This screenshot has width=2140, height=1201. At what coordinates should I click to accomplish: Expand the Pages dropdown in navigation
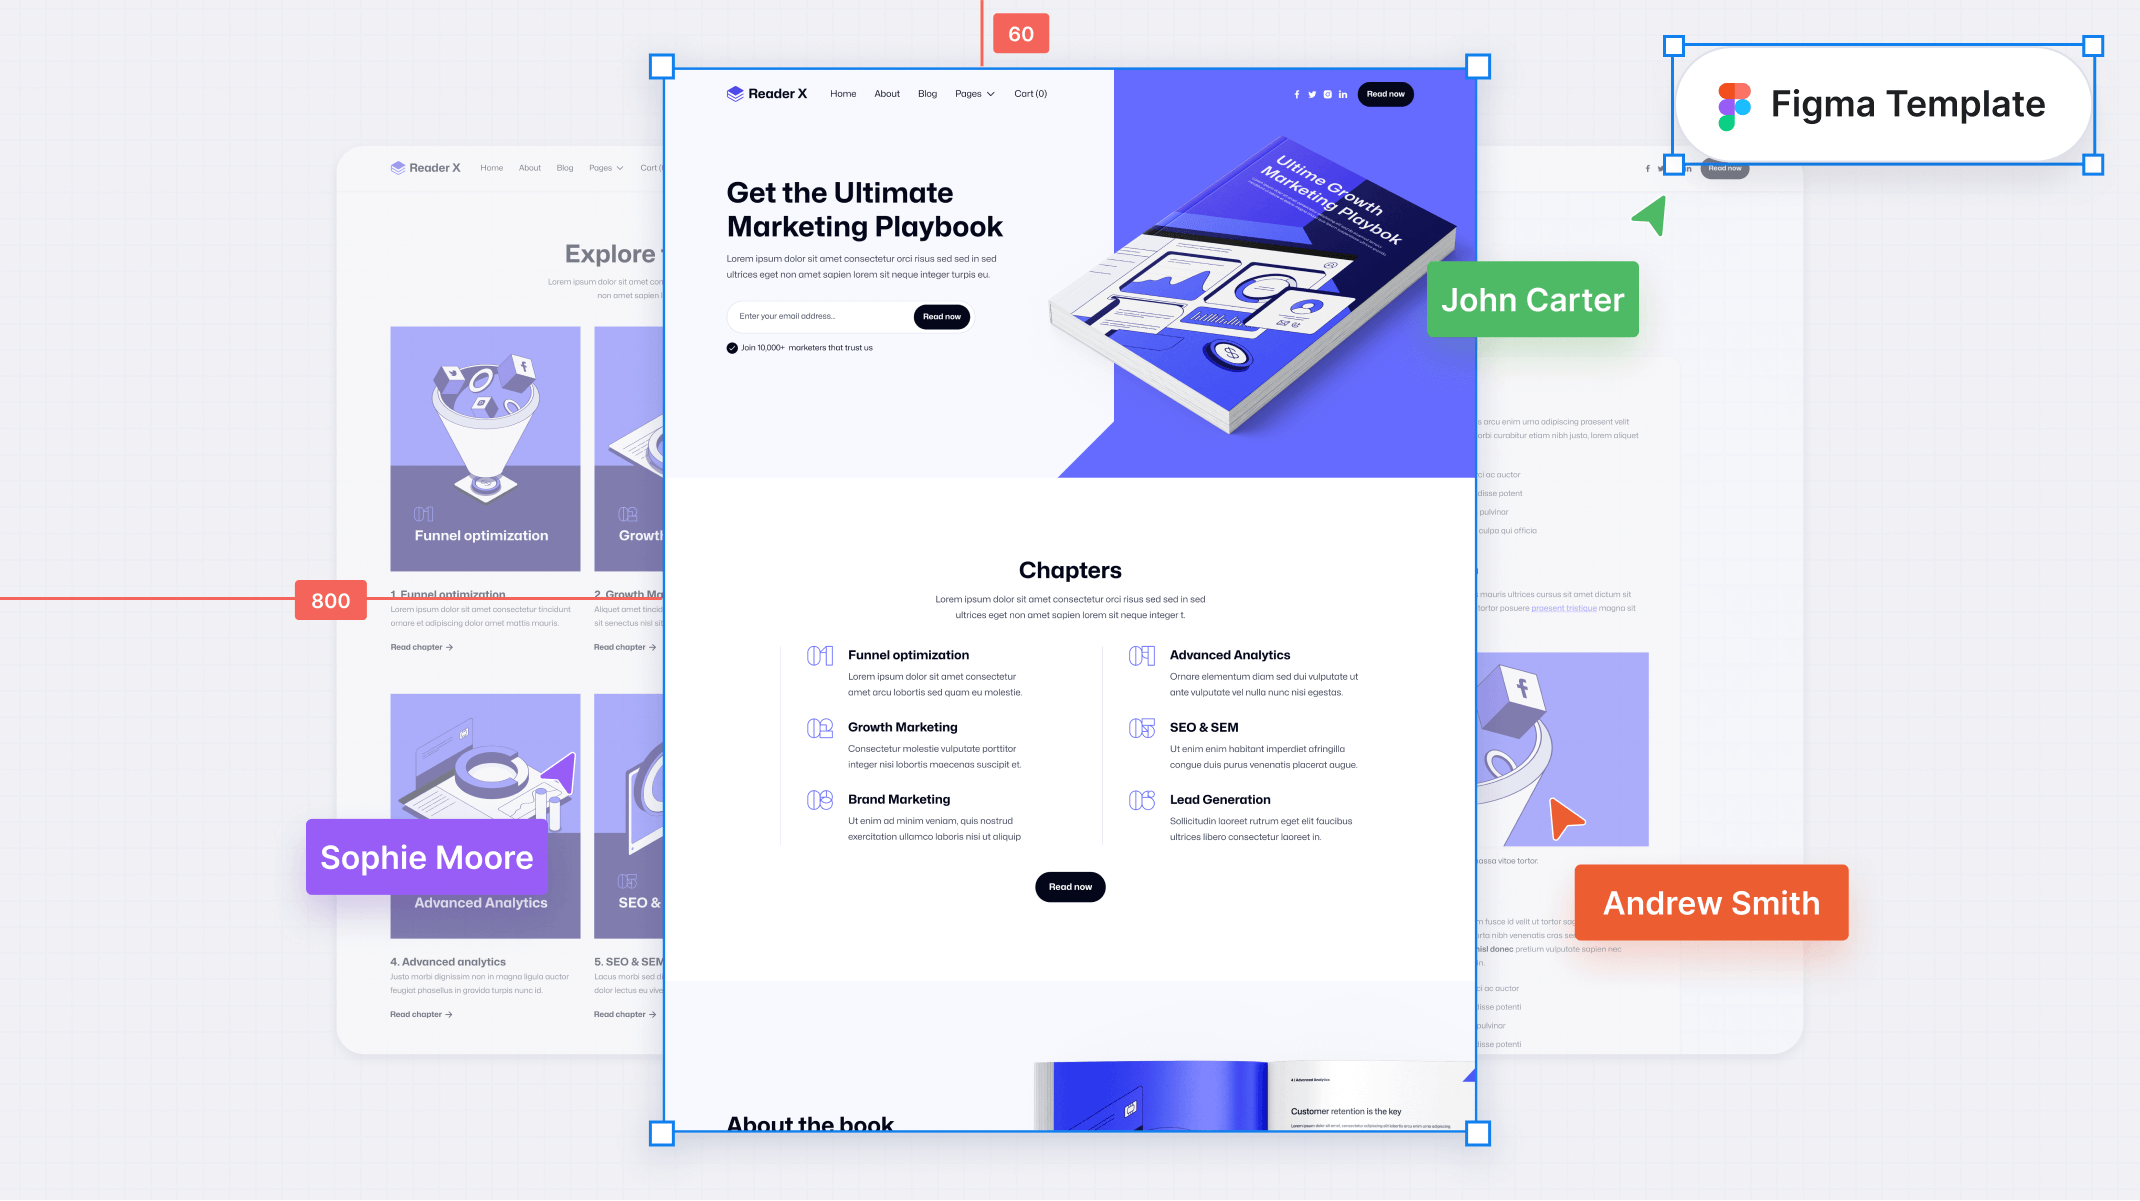click(x=973, y=93)
